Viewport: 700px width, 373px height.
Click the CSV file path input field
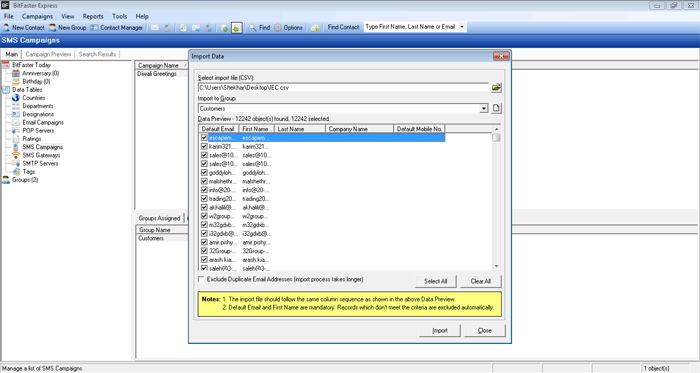pos(343,87)
